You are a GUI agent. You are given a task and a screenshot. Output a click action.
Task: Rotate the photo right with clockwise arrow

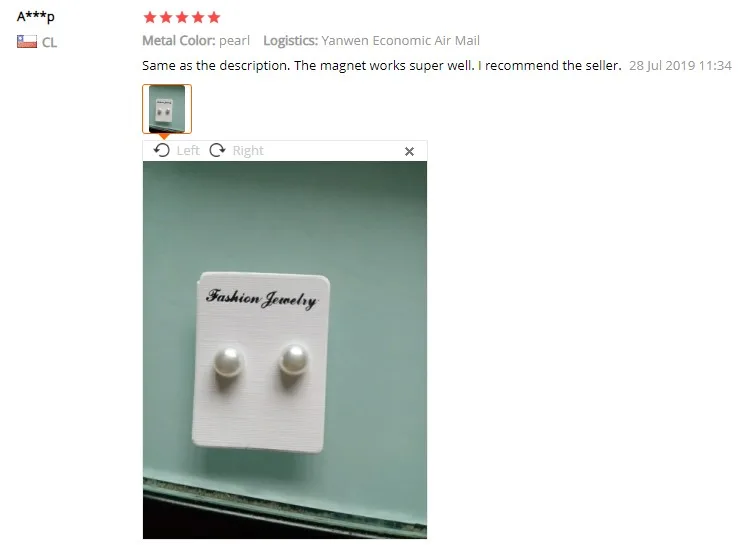[x=217, y=150]
